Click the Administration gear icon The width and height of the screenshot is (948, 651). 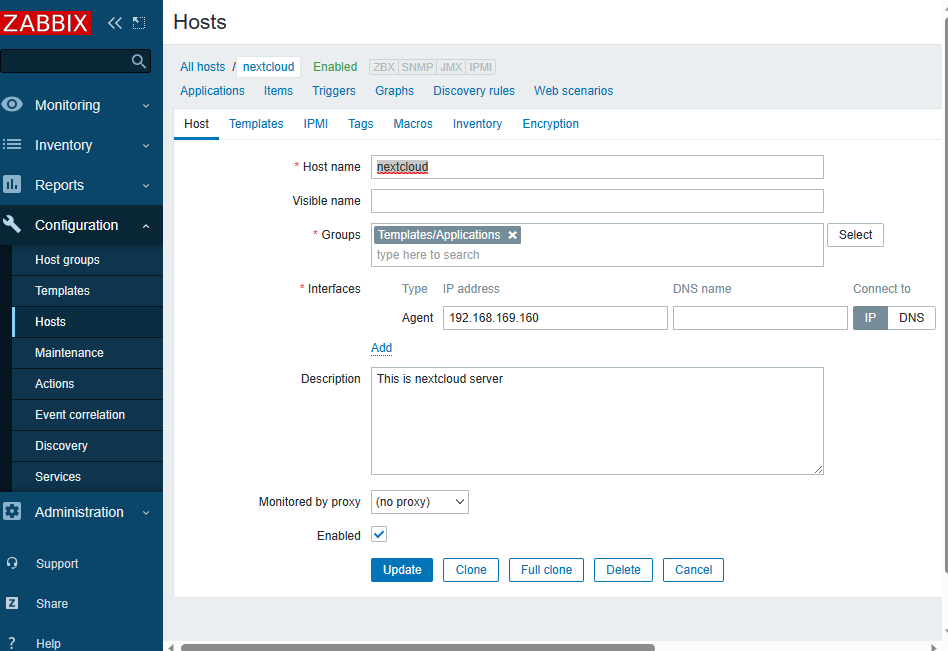pyautogui.click(x=12, y=511)
